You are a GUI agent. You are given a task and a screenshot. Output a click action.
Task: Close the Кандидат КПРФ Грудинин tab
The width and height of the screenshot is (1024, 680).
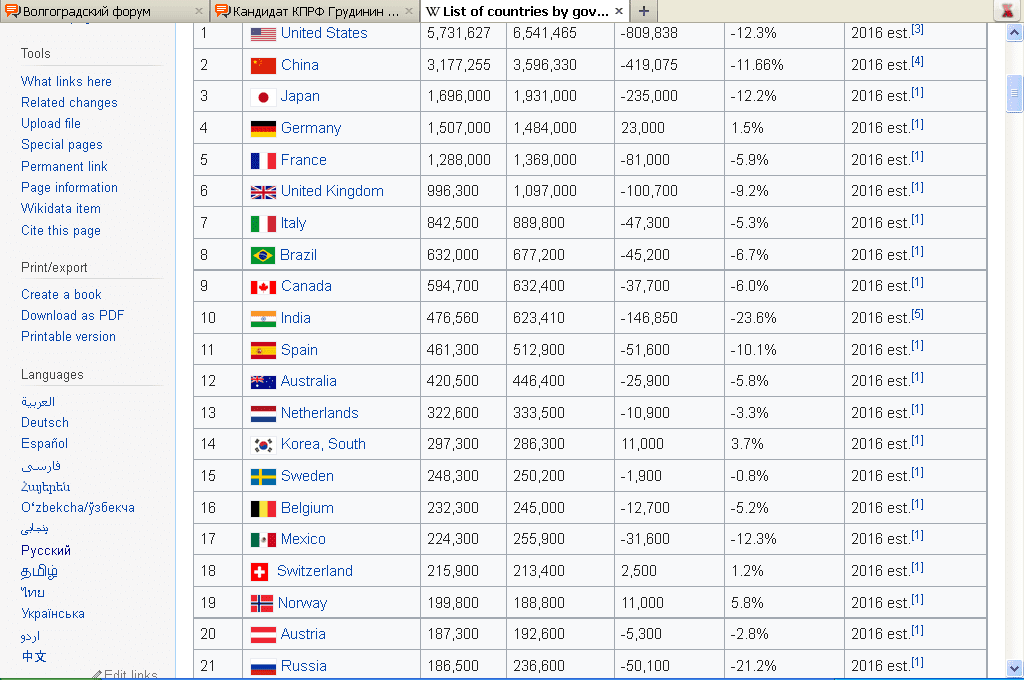click(409, 11)
